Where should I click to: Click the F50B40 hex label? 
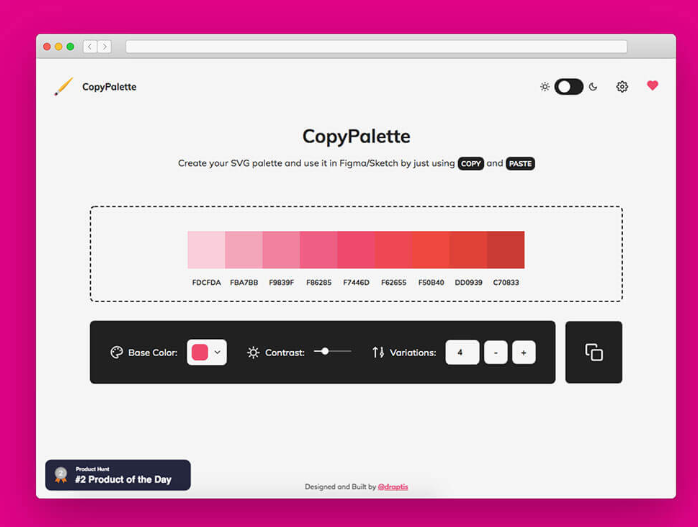(431, 282)
